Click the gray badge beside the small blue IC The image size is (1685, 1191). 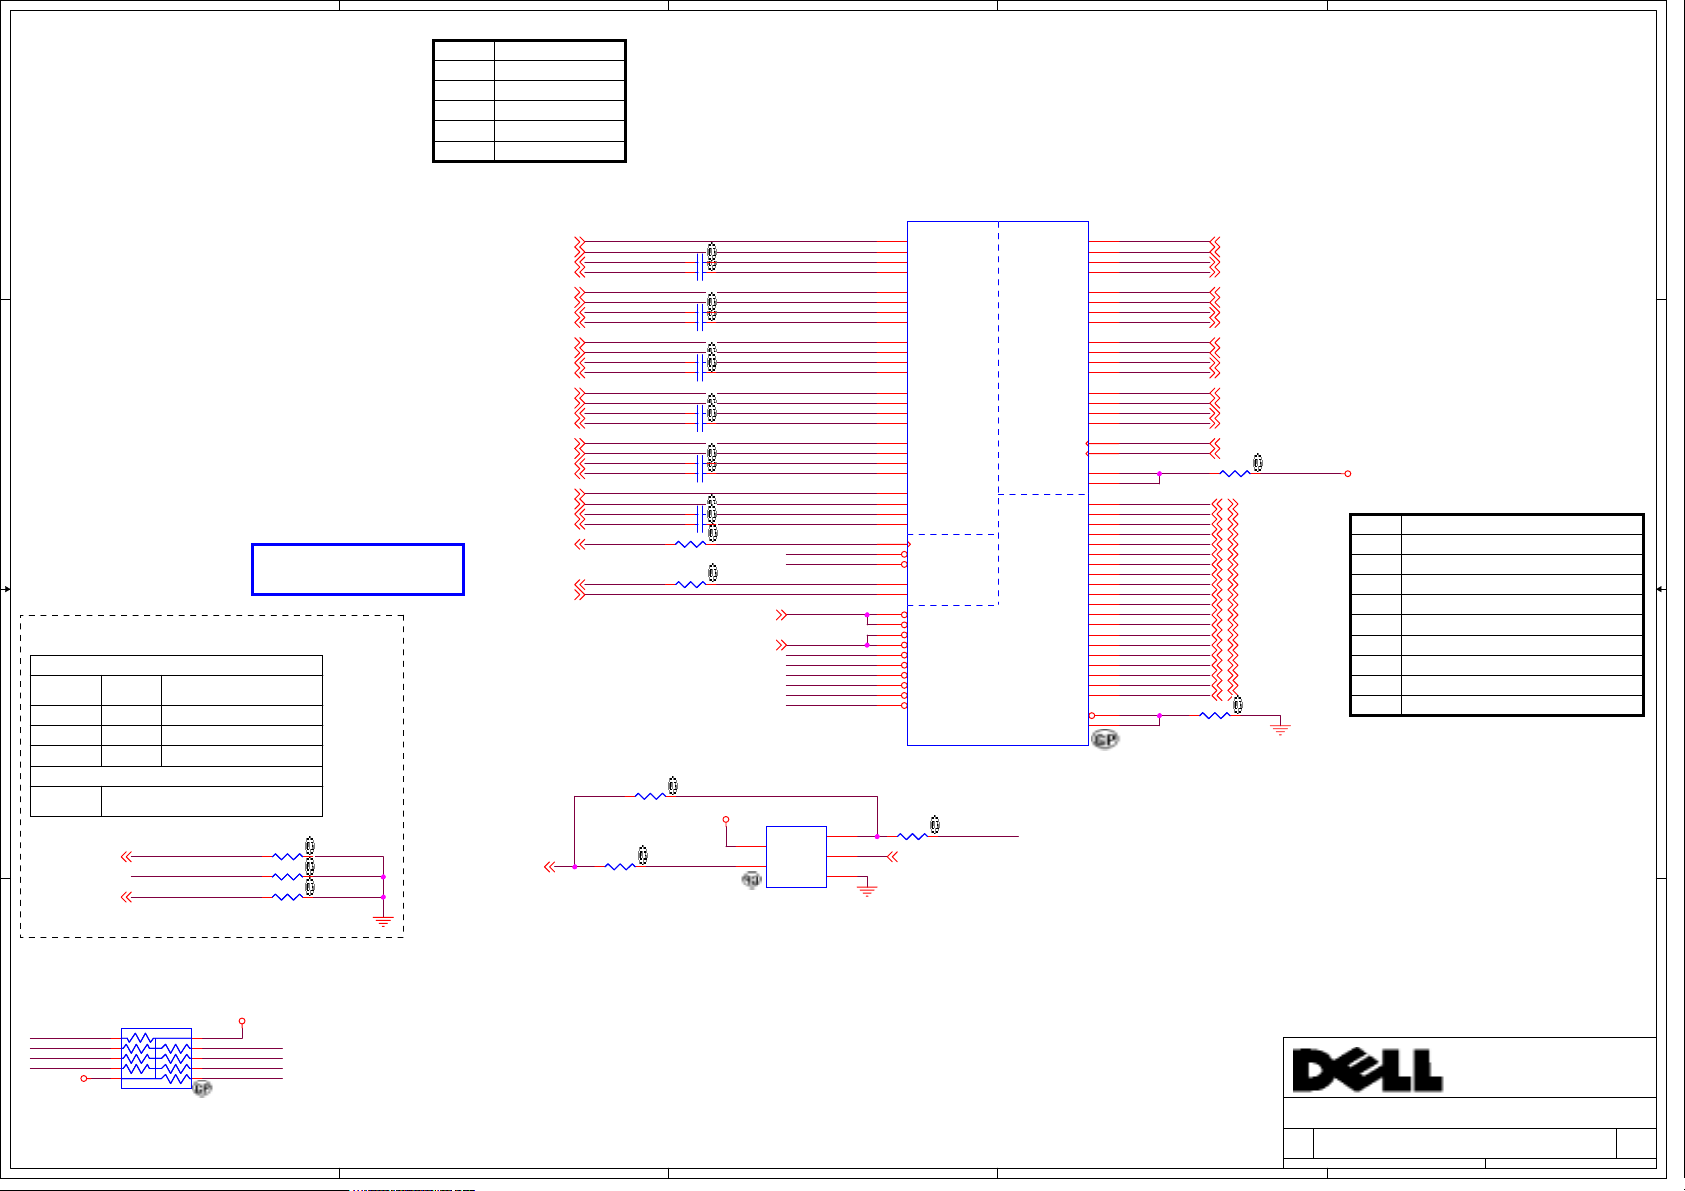point(751,880)
